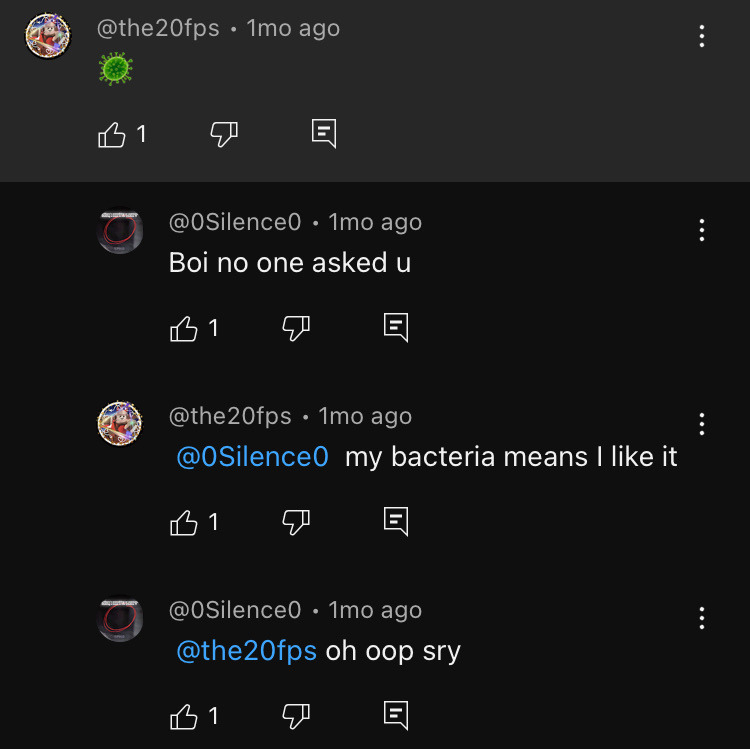Like the "oh oop sry" reply
Image resolution: width=750 pixels, height=749 pixels.
click(x=185, y=716)
